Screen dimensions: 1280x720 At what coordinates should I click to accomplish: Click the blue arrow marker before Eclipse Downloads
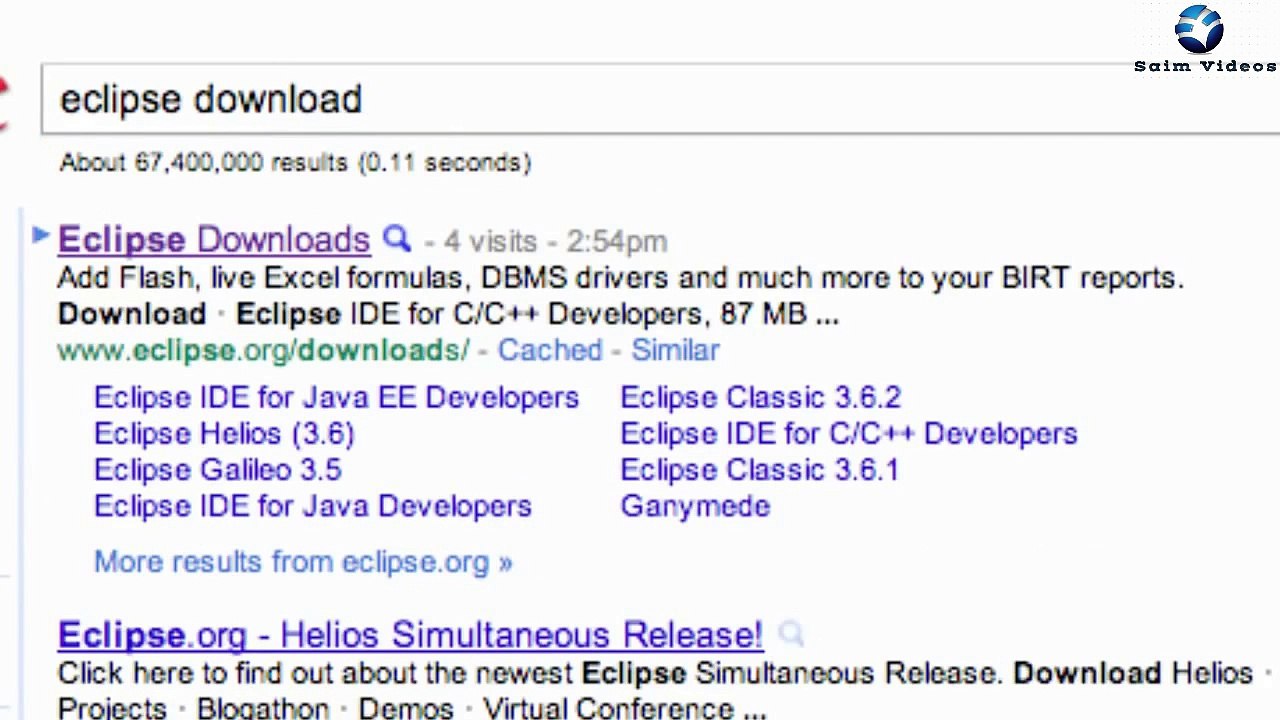tap(41, 235)
